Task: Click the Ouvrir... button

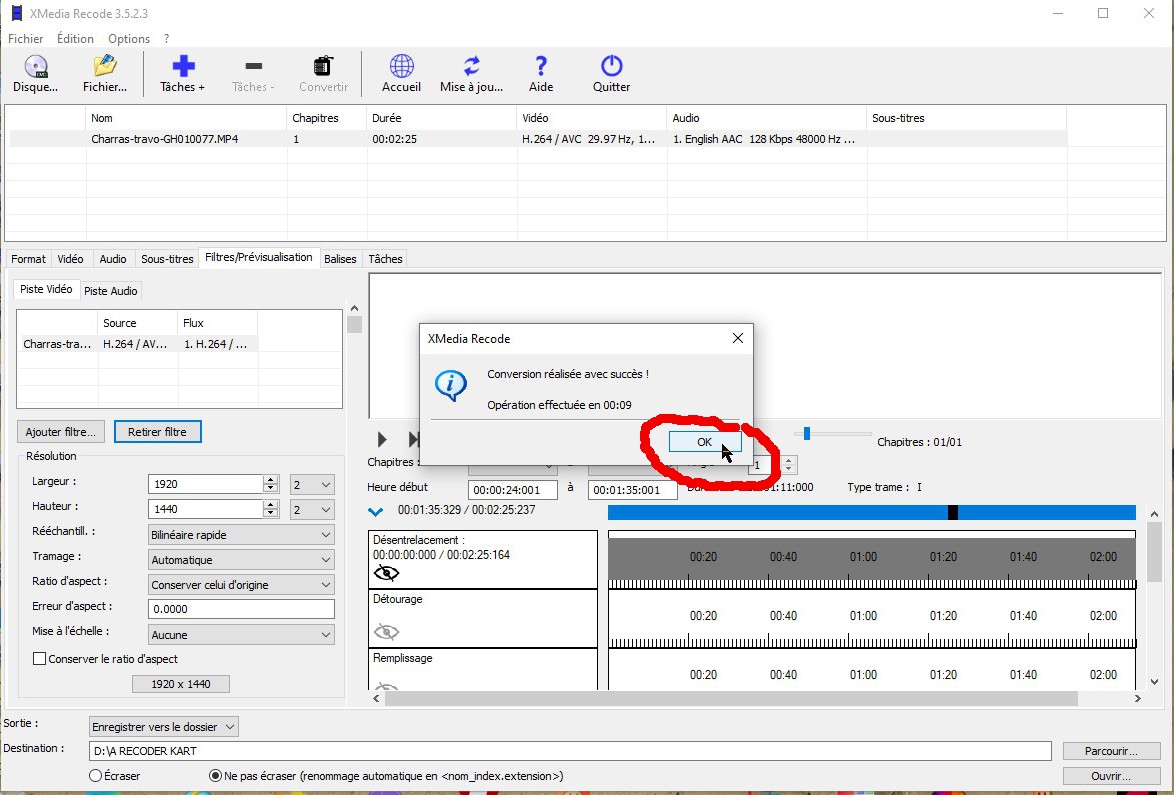Action: coord(1111,776)
